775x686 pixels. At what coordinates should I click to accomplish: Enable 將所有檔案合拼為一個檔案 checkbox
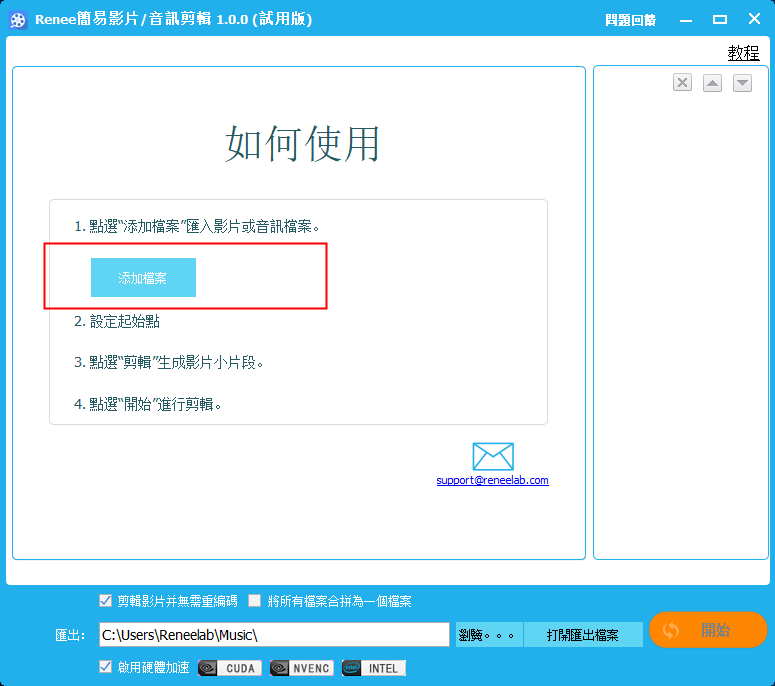click(x=255, y=600)
